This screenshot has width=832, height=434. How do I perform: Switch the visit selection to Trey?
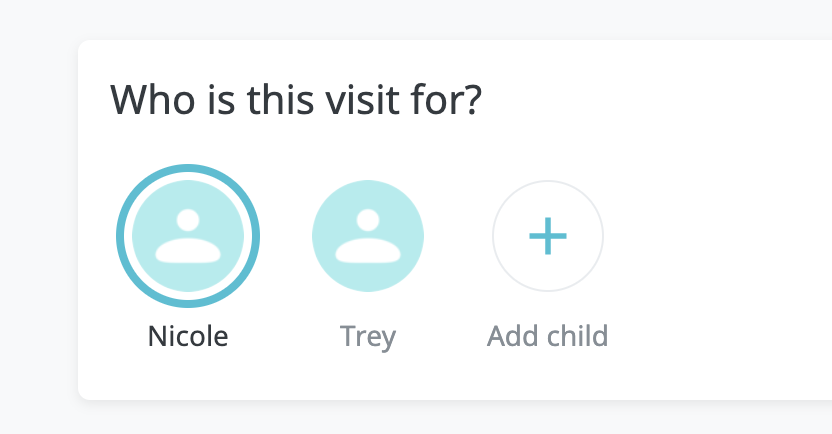click(x=368, y=236)
